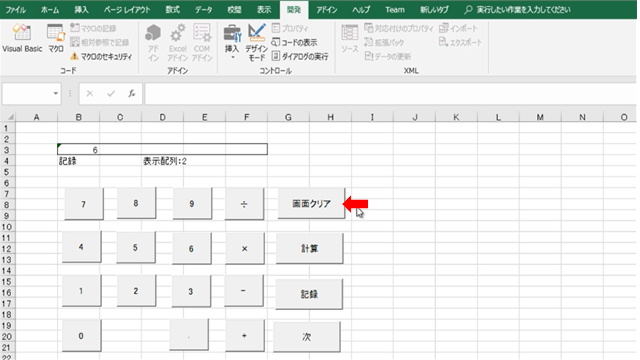Open the マクロ macros dialog

[x=56, y=38]
